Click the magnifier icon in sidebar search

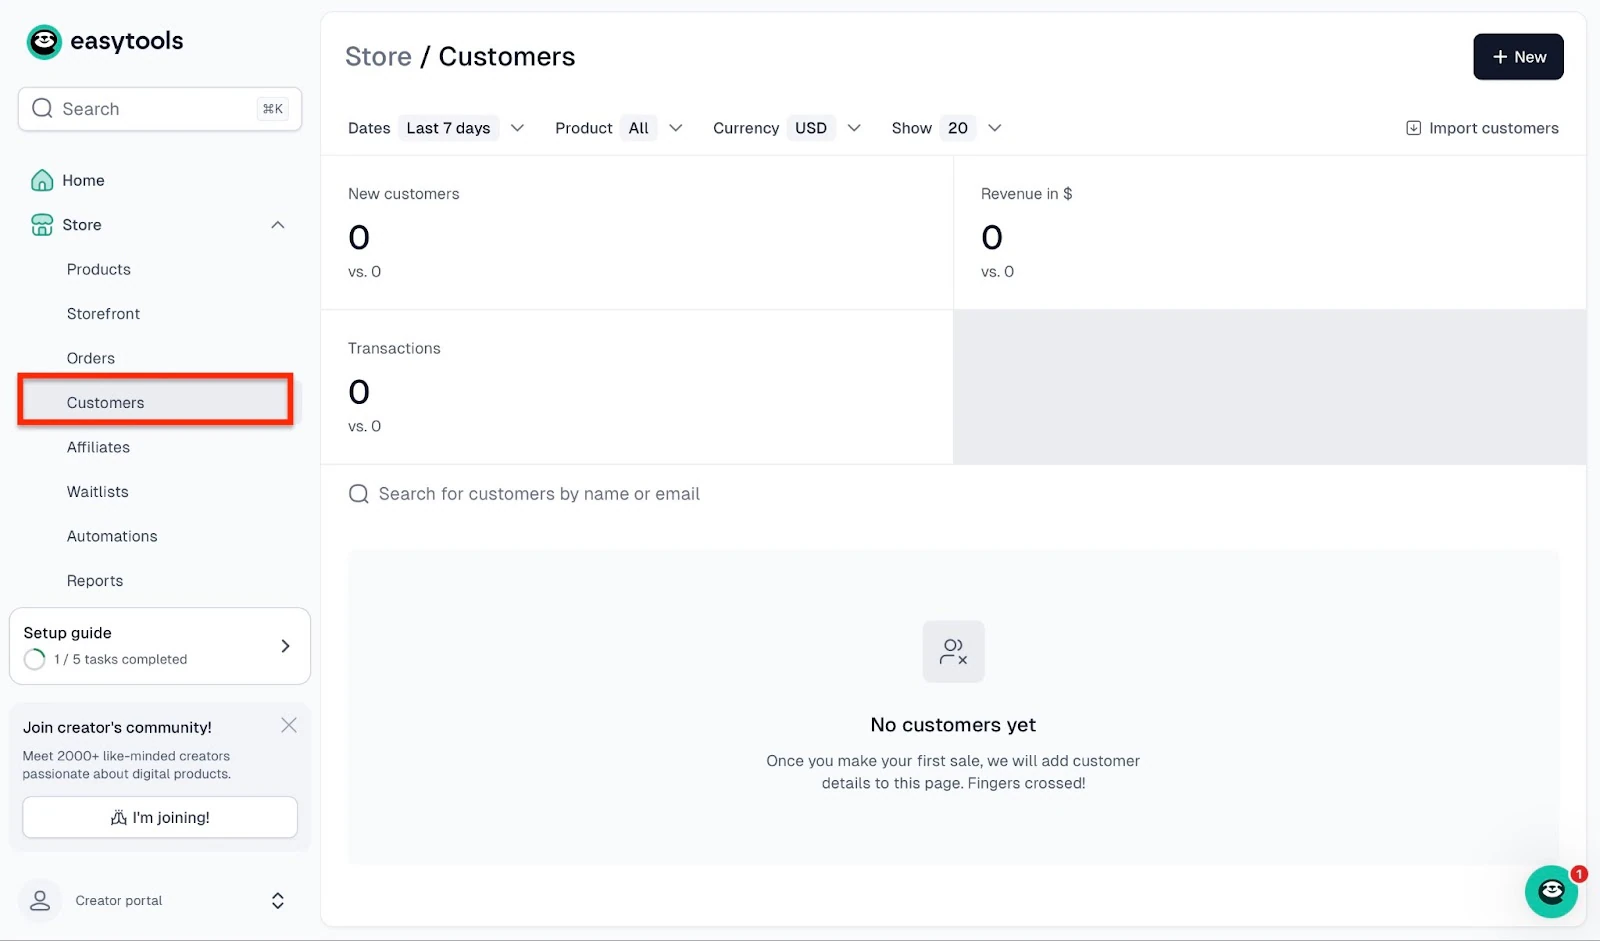[42, 108]
